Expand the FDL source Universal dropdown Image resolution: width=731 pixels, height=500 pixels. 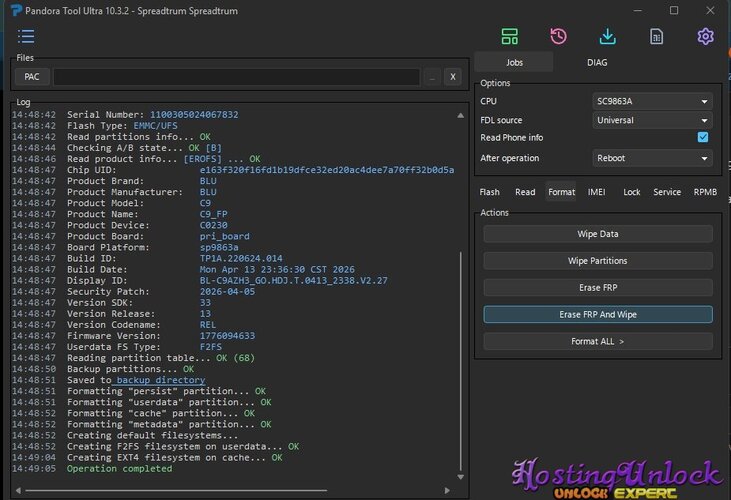click(652, 120)
